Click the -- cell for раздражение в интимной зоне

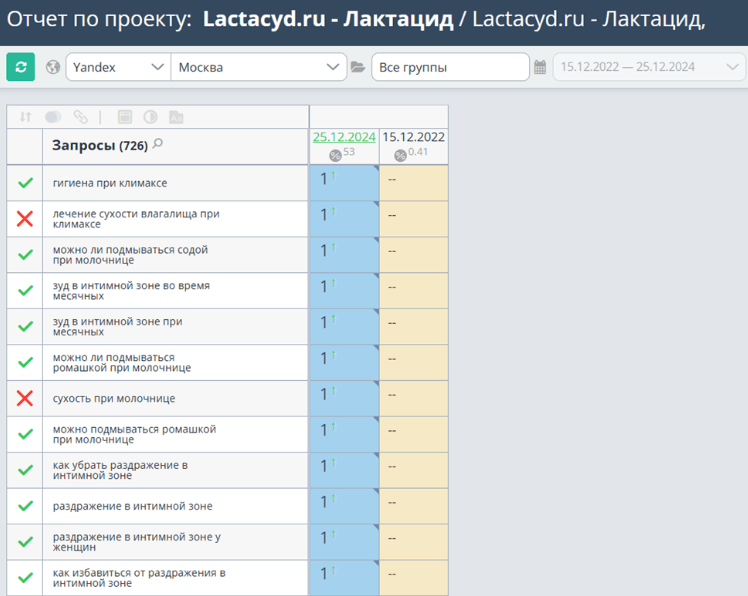[414, 506]
